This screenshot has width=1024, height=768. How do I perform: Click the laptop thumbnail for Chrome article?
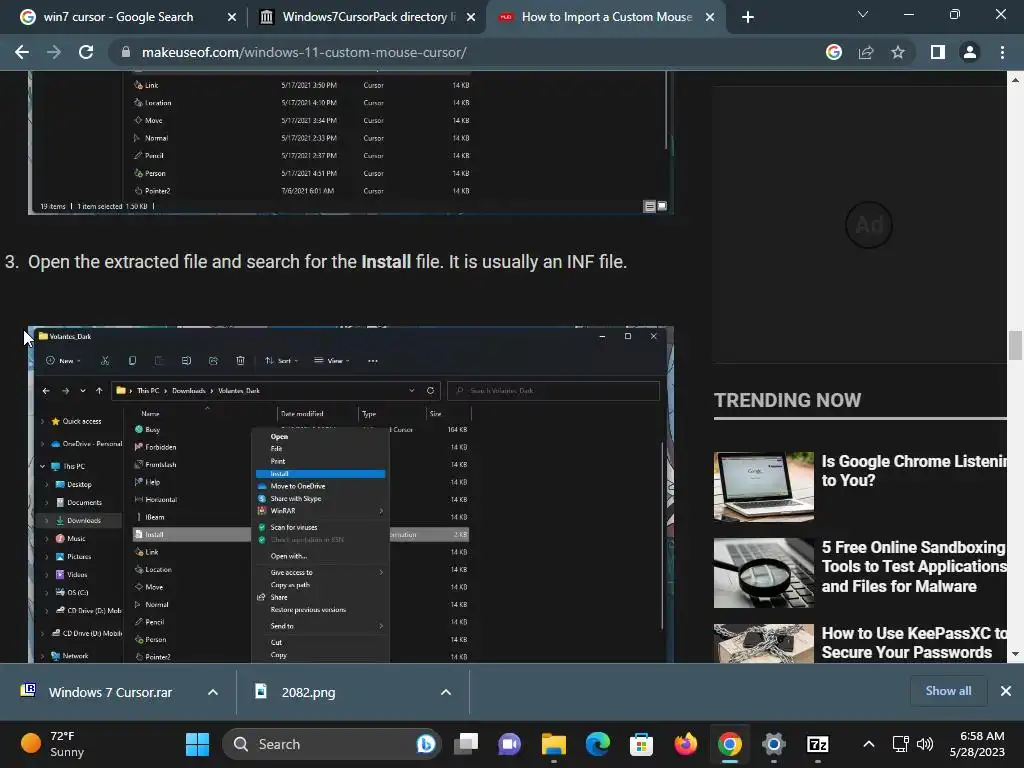(x=763, y=487)
